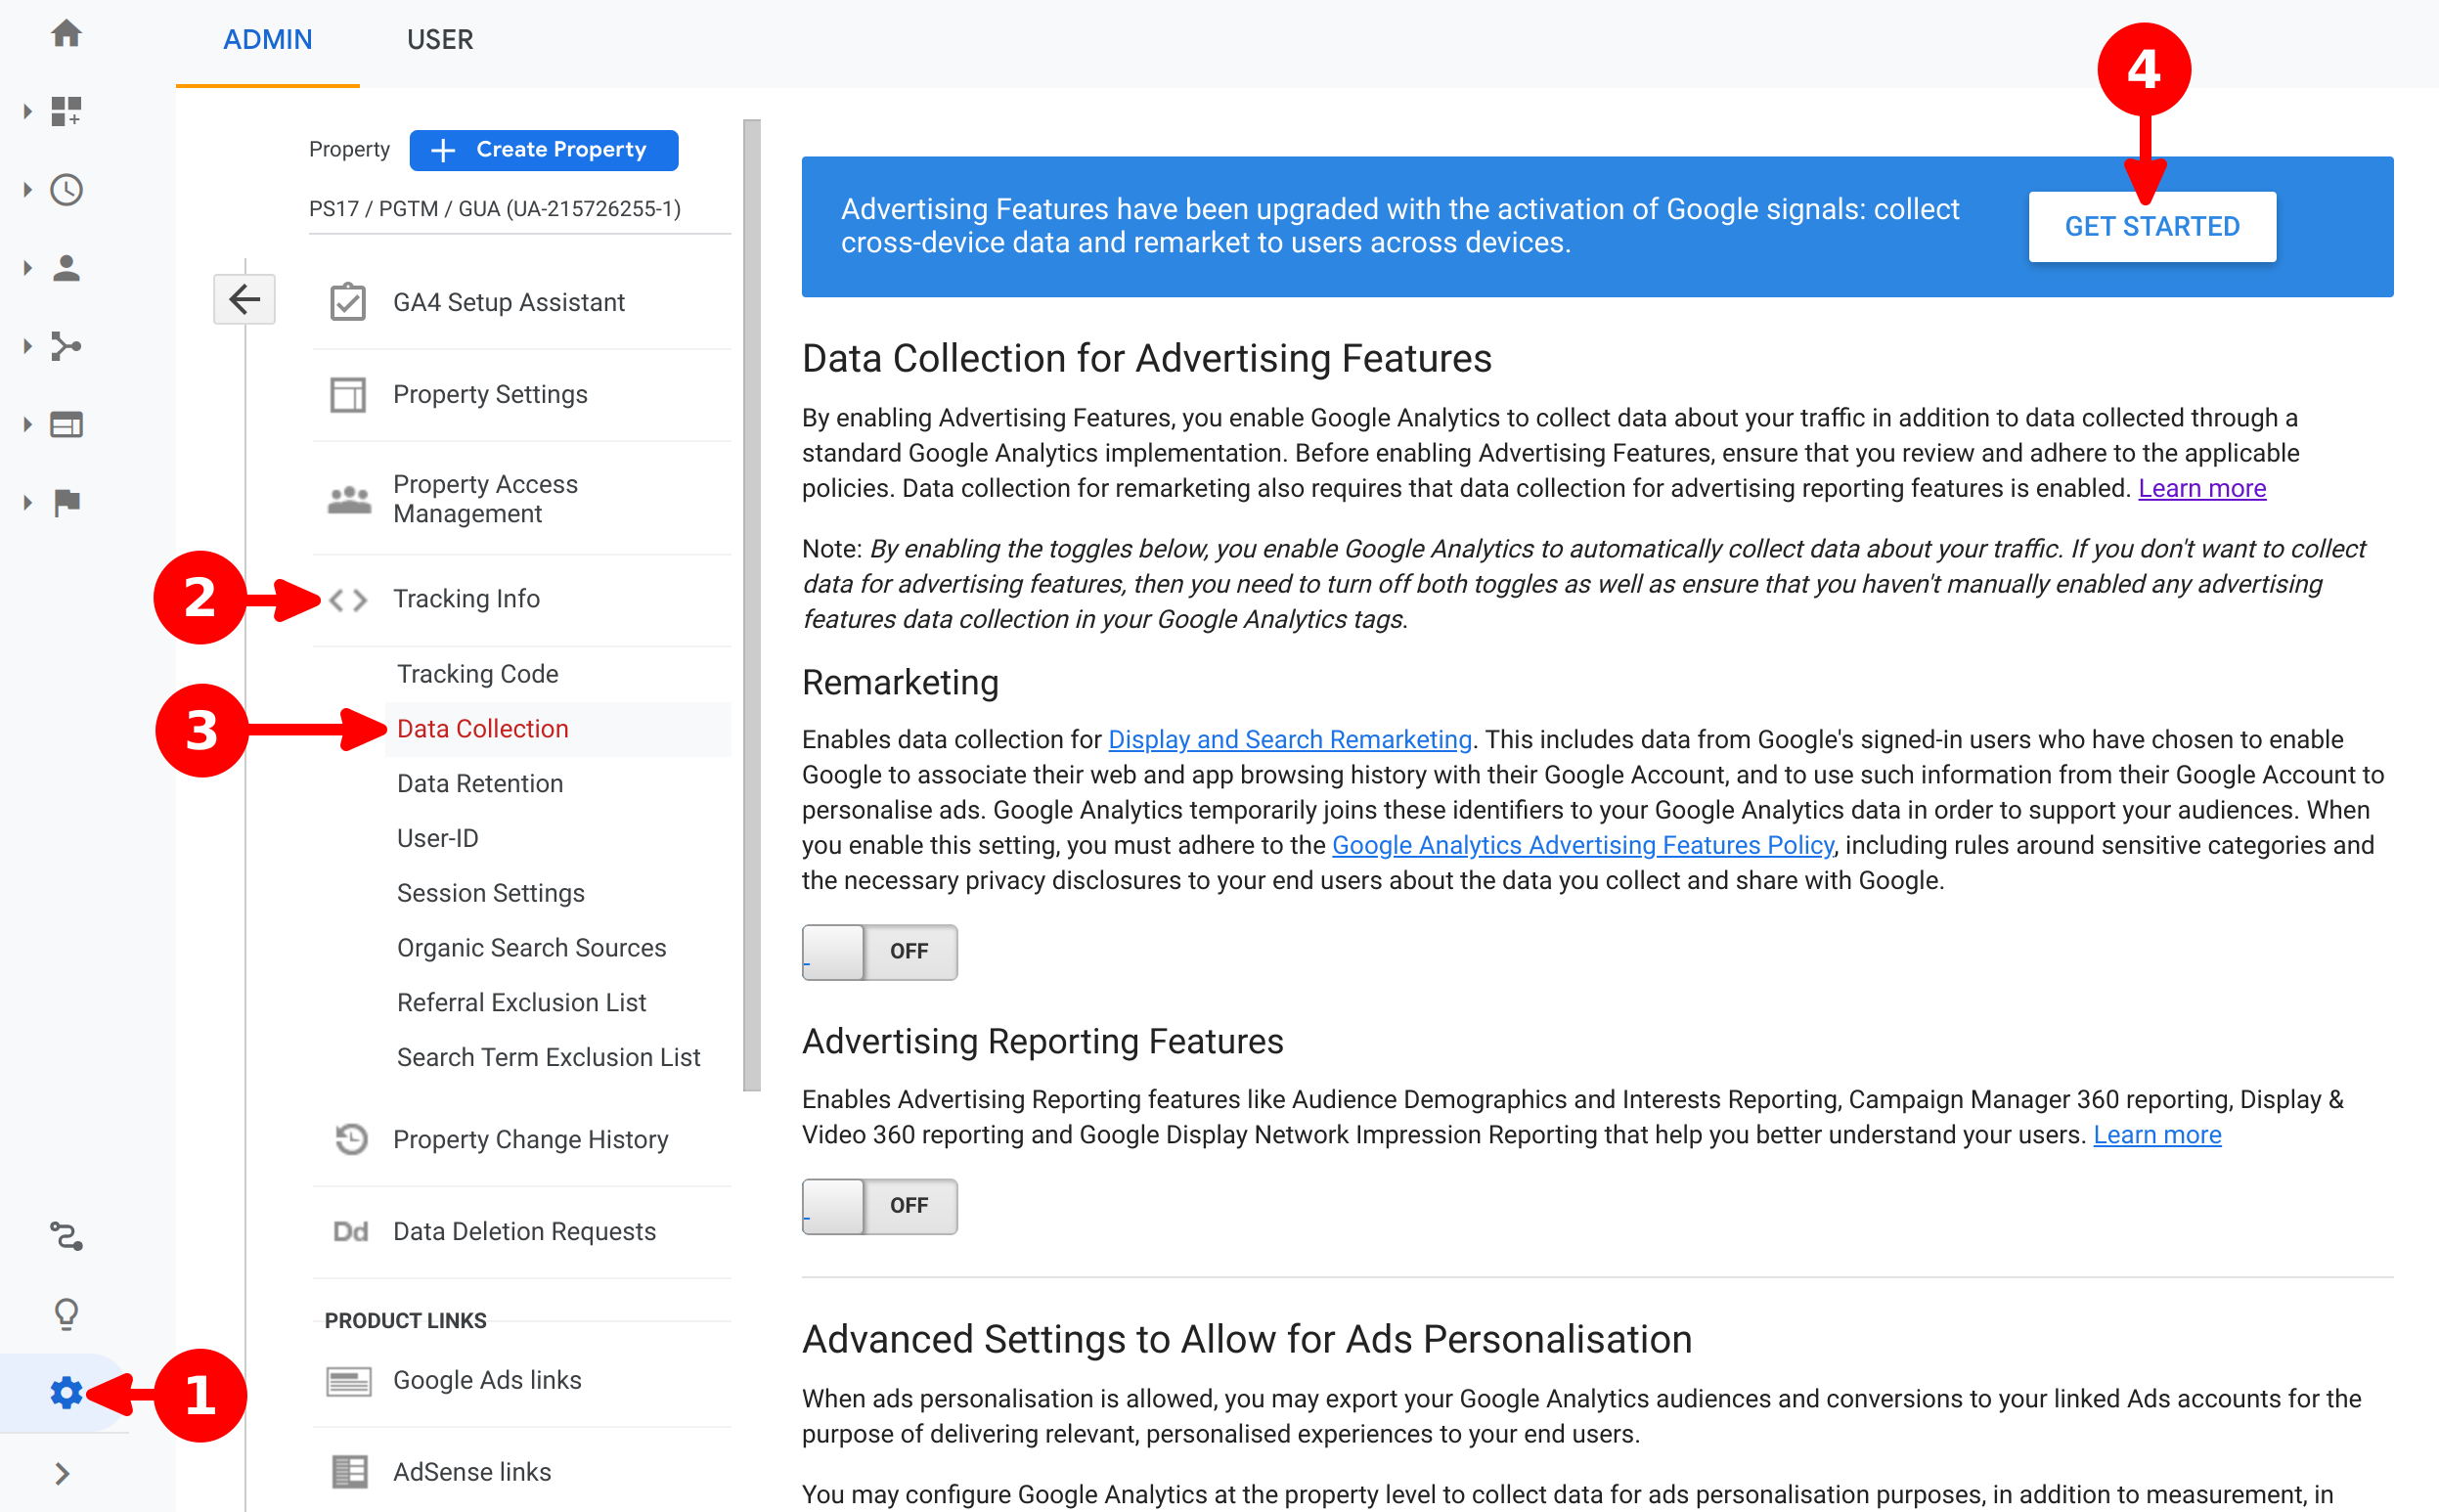Turn on the Remarketing toggle

[879, 951]
